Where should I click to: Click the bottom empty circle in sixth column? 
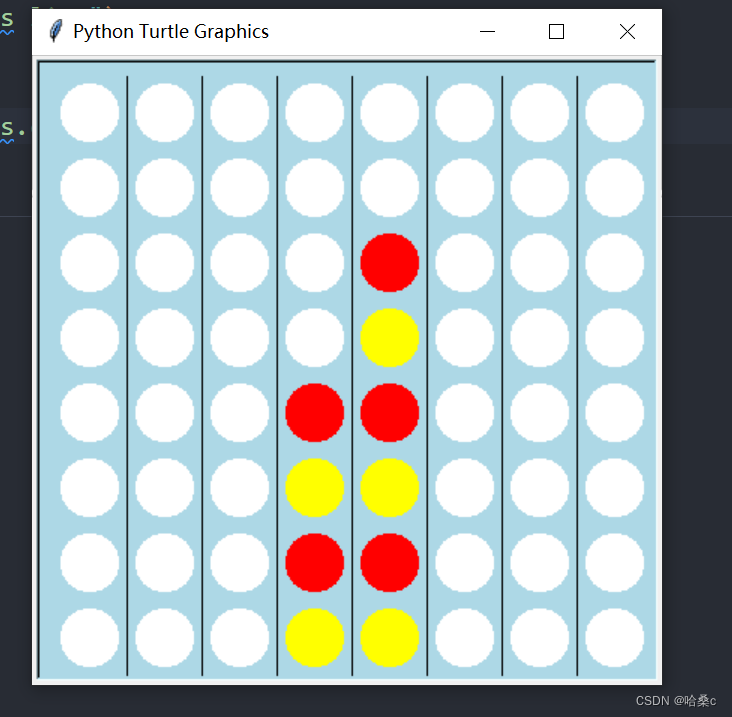pos(465,638)
